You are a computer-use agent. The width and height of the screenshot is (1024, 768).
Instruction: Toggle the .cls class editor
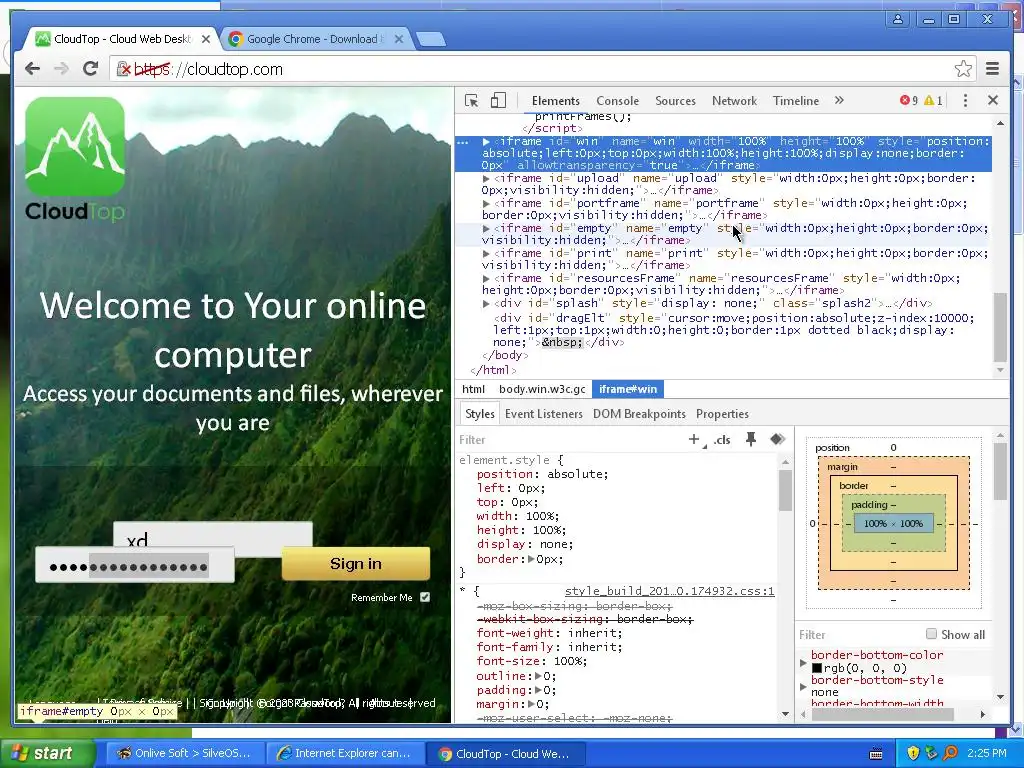[x=722, y=440]
